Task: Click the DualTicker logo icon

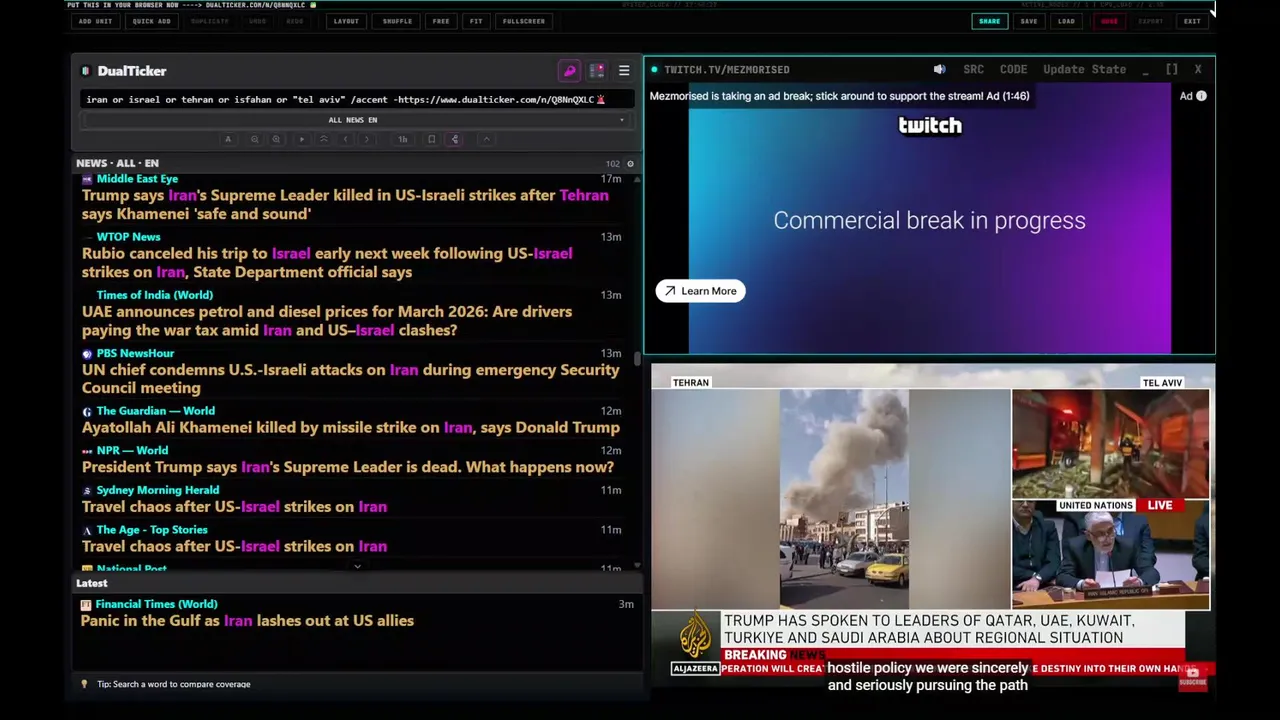Action: 86,71
